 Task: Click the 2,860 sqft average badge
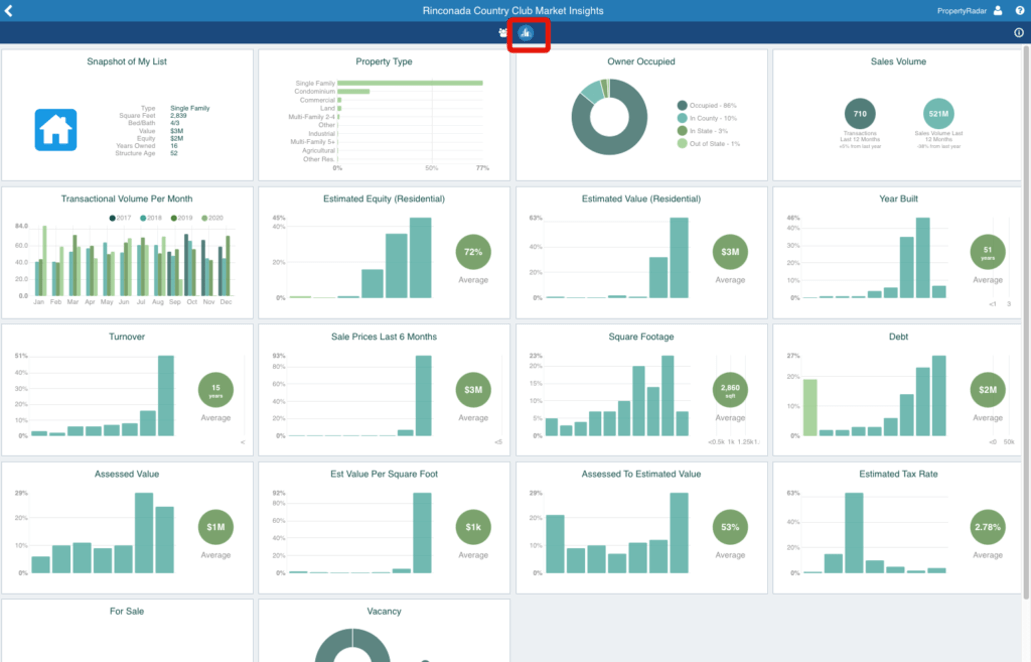[730, 390]
